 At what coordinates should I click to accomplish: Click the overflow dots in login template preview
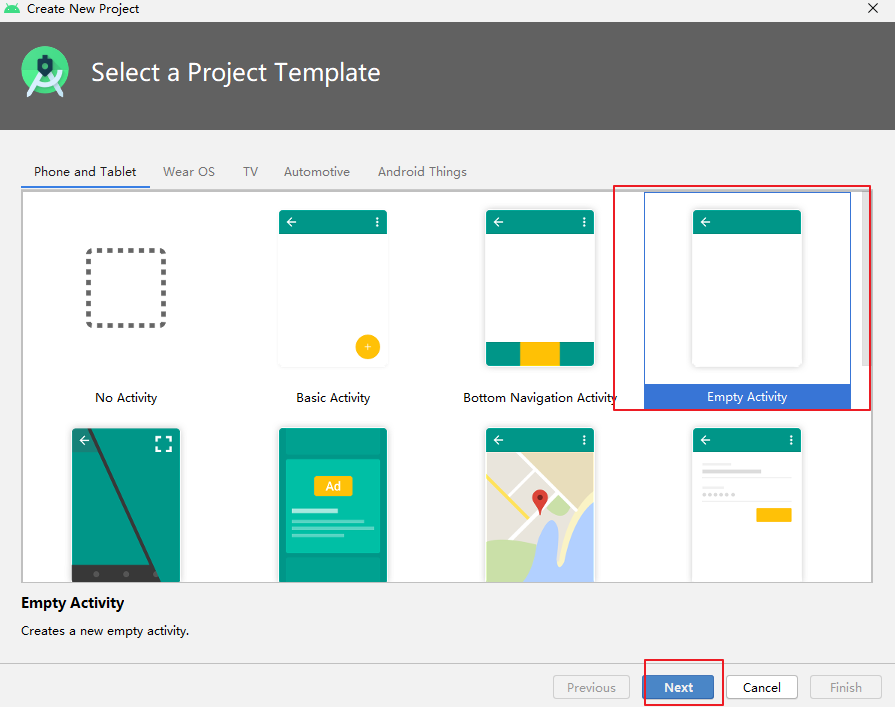pos(791,440)
